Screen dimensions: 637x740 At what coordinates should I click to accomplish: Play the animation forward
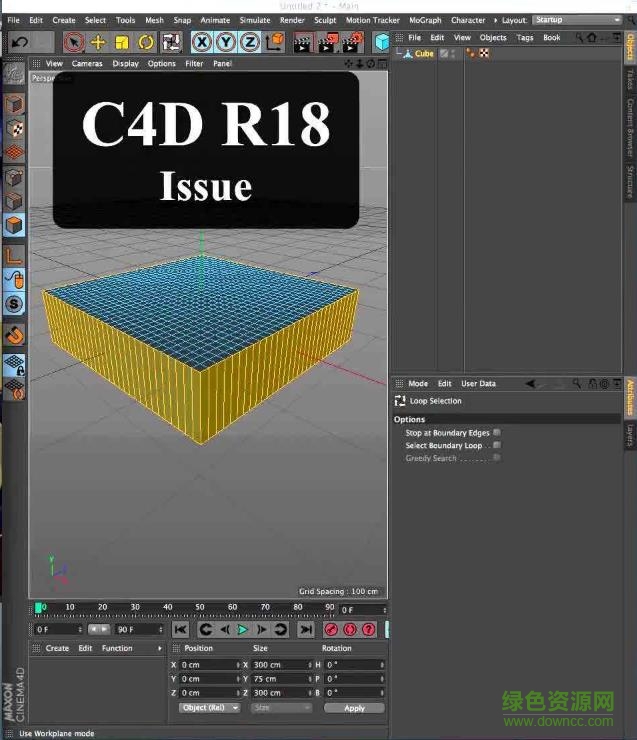click(242, 629)
